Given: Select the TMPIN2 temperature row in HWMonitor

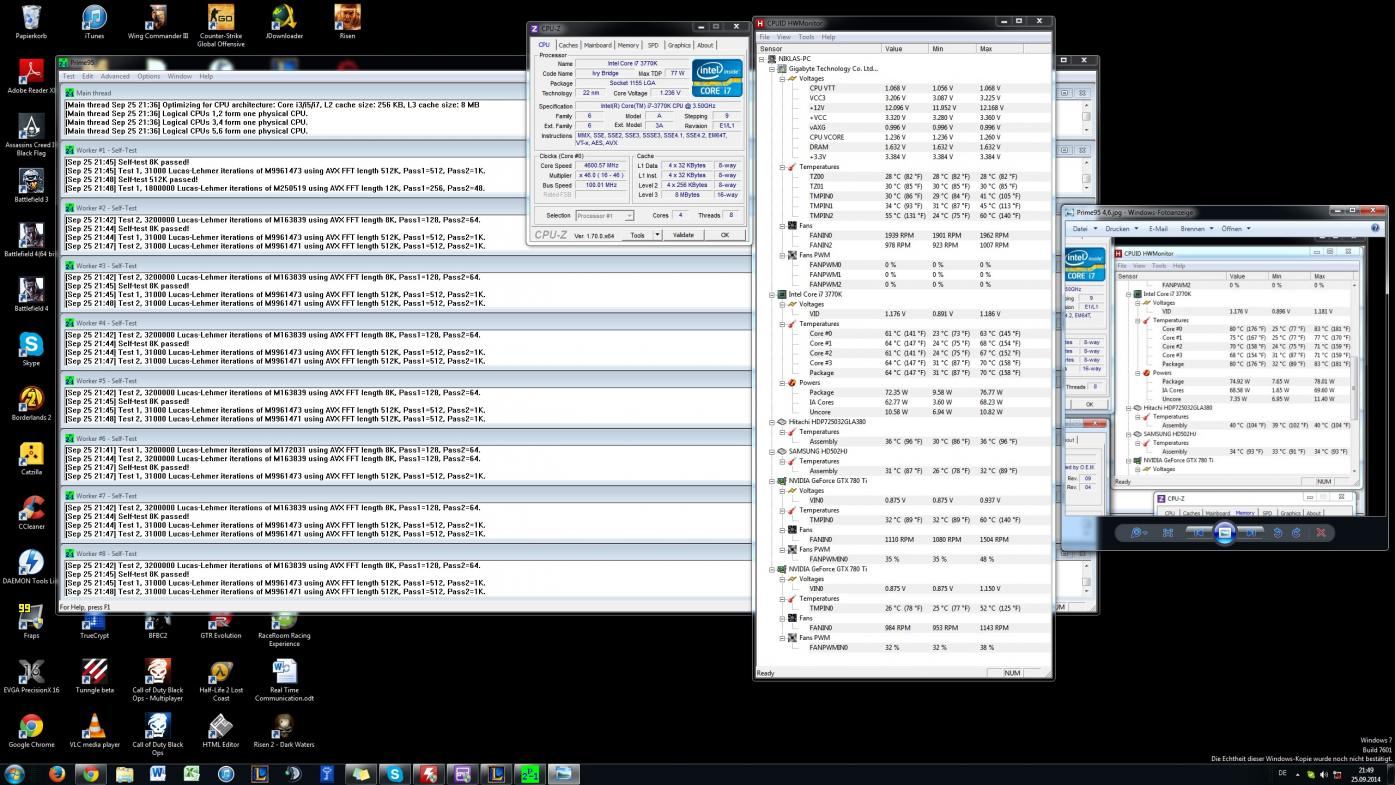Looking at the screenshot, I should pos(905,216).
